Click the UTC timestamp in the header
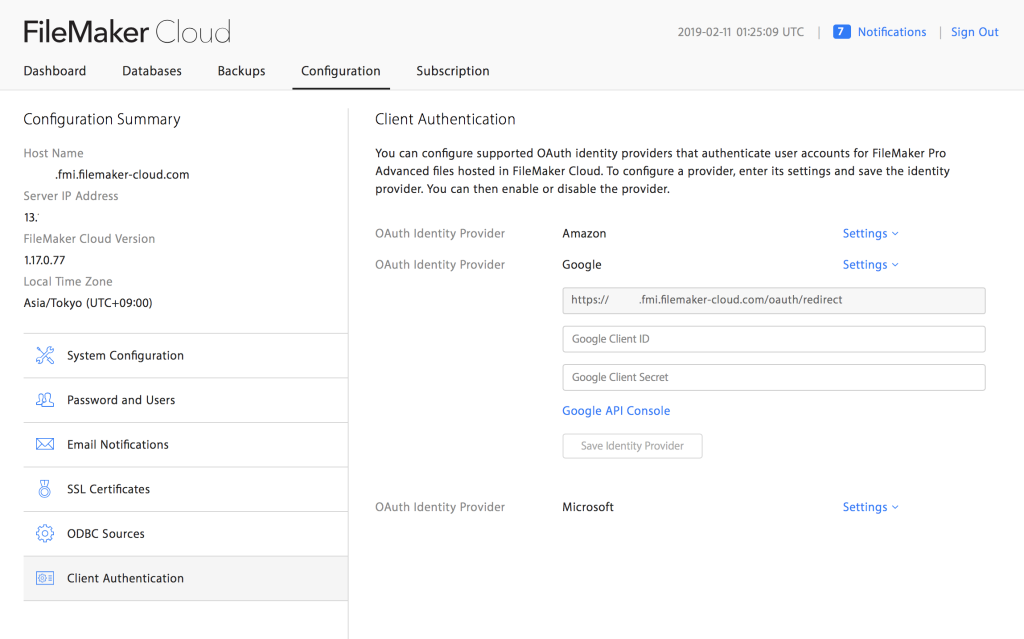Screen dimensions: 1024x639 pyautogui.click(x=741, y=31)
